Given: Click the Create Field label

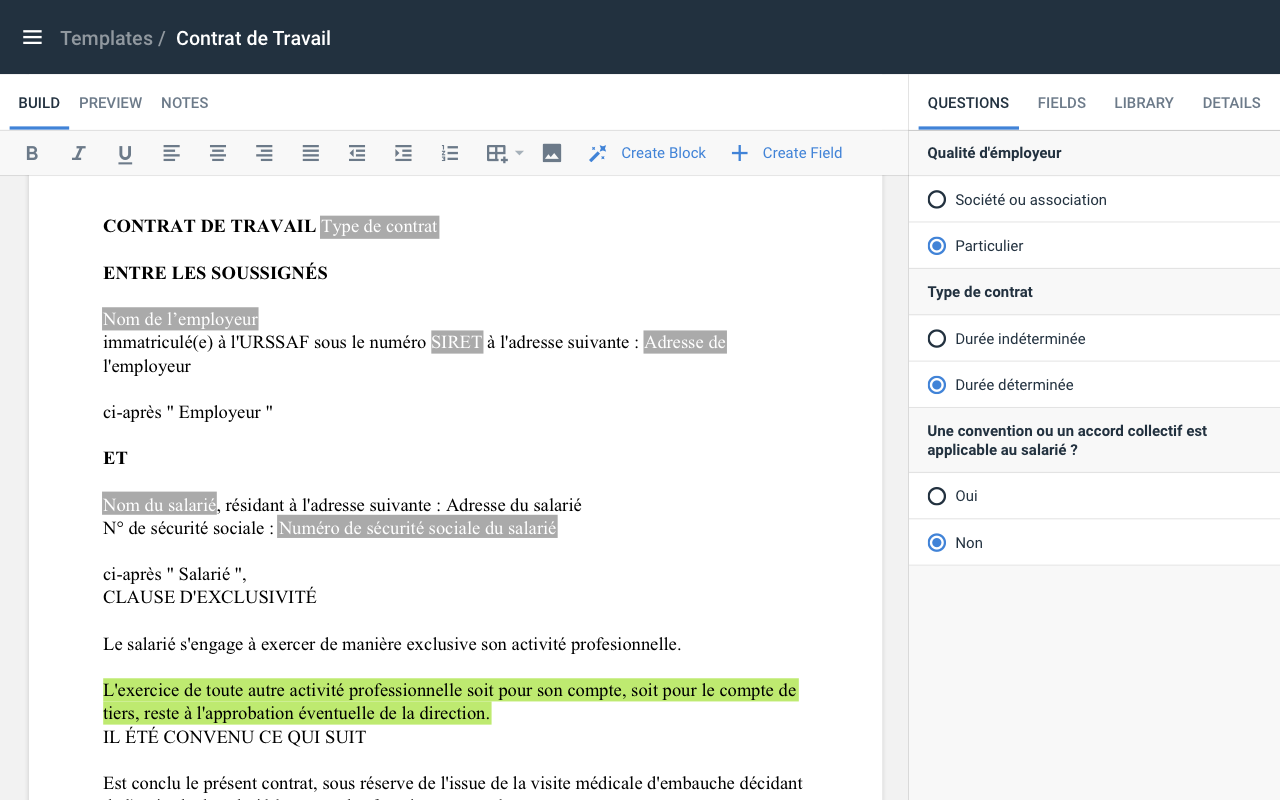Looking at the screenshot, I should coord(802,153).
